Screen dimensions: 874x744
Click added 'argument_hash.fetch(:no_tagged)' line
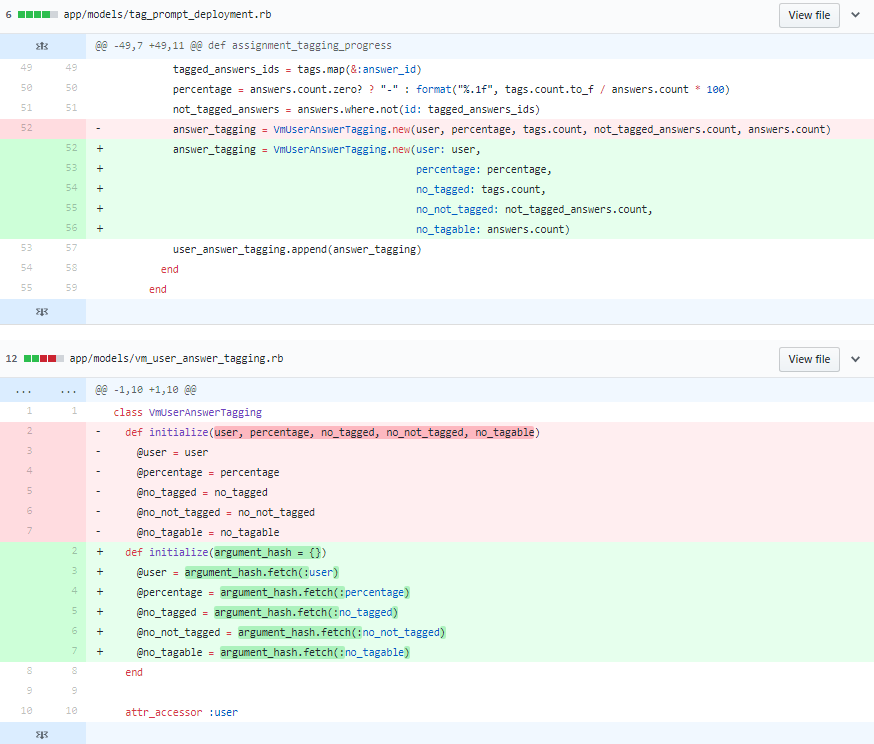[x=480, y=612]
